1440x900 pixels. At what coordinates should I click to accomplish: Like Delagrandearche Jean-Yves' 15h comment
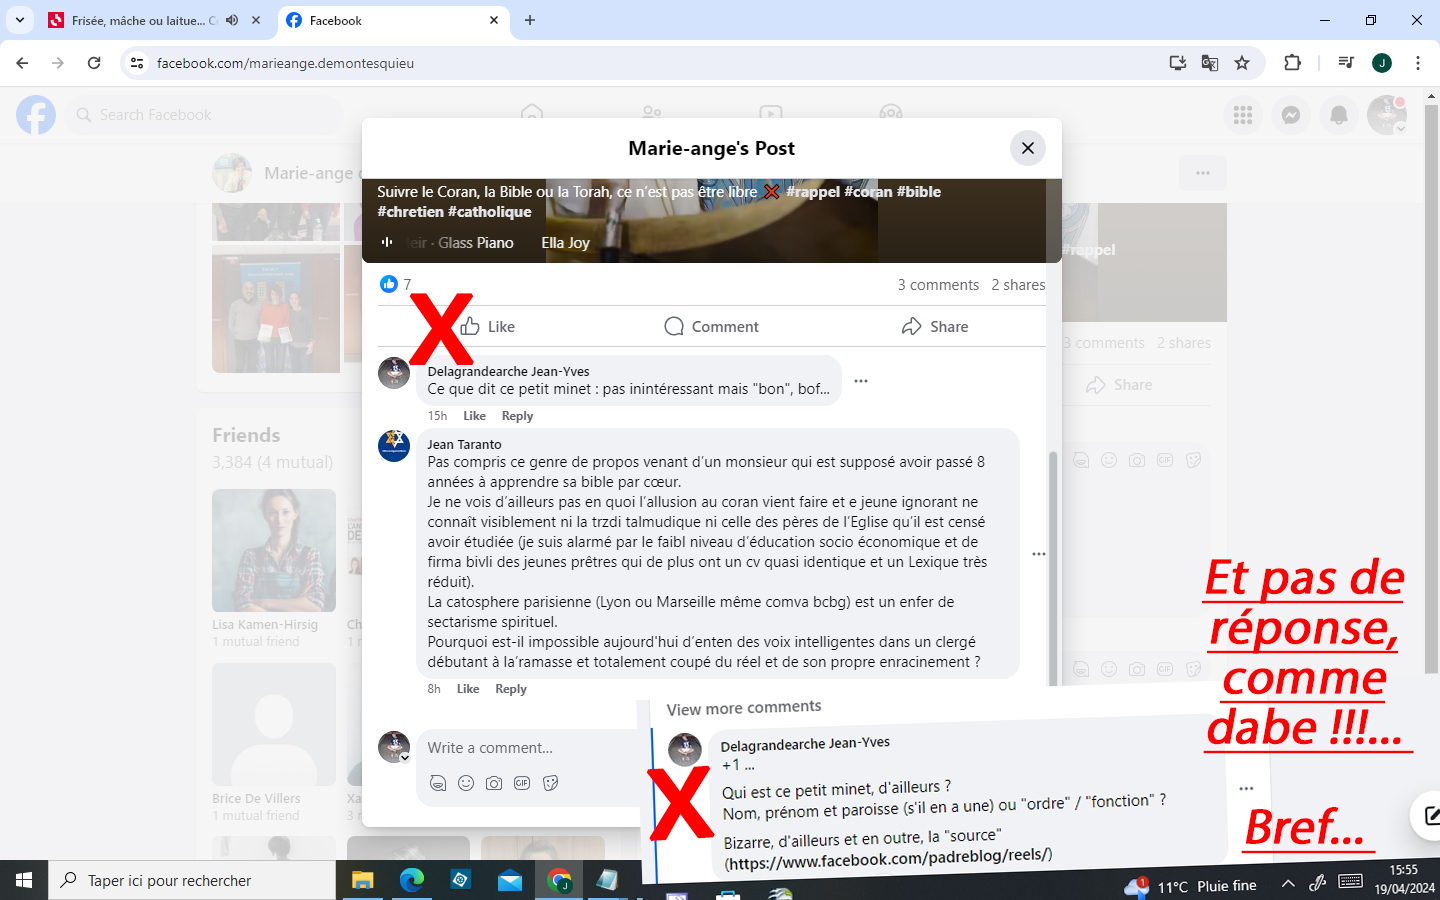coord(475,416)
